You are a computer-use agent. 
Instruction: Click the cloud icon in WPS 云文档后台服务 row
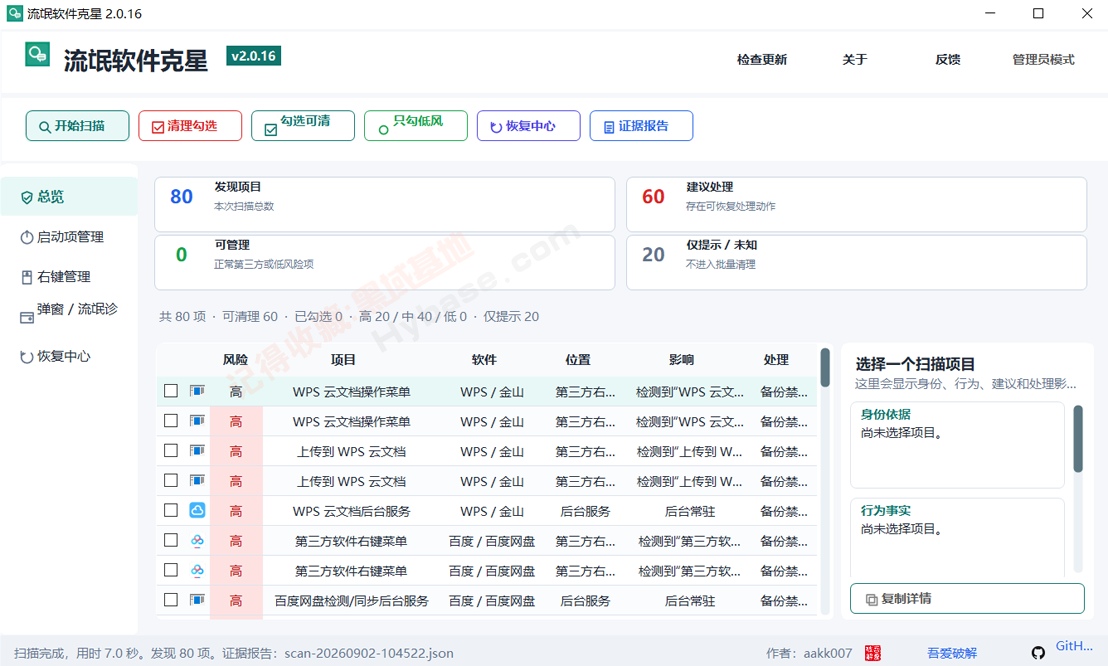click(x=197, y=510)
